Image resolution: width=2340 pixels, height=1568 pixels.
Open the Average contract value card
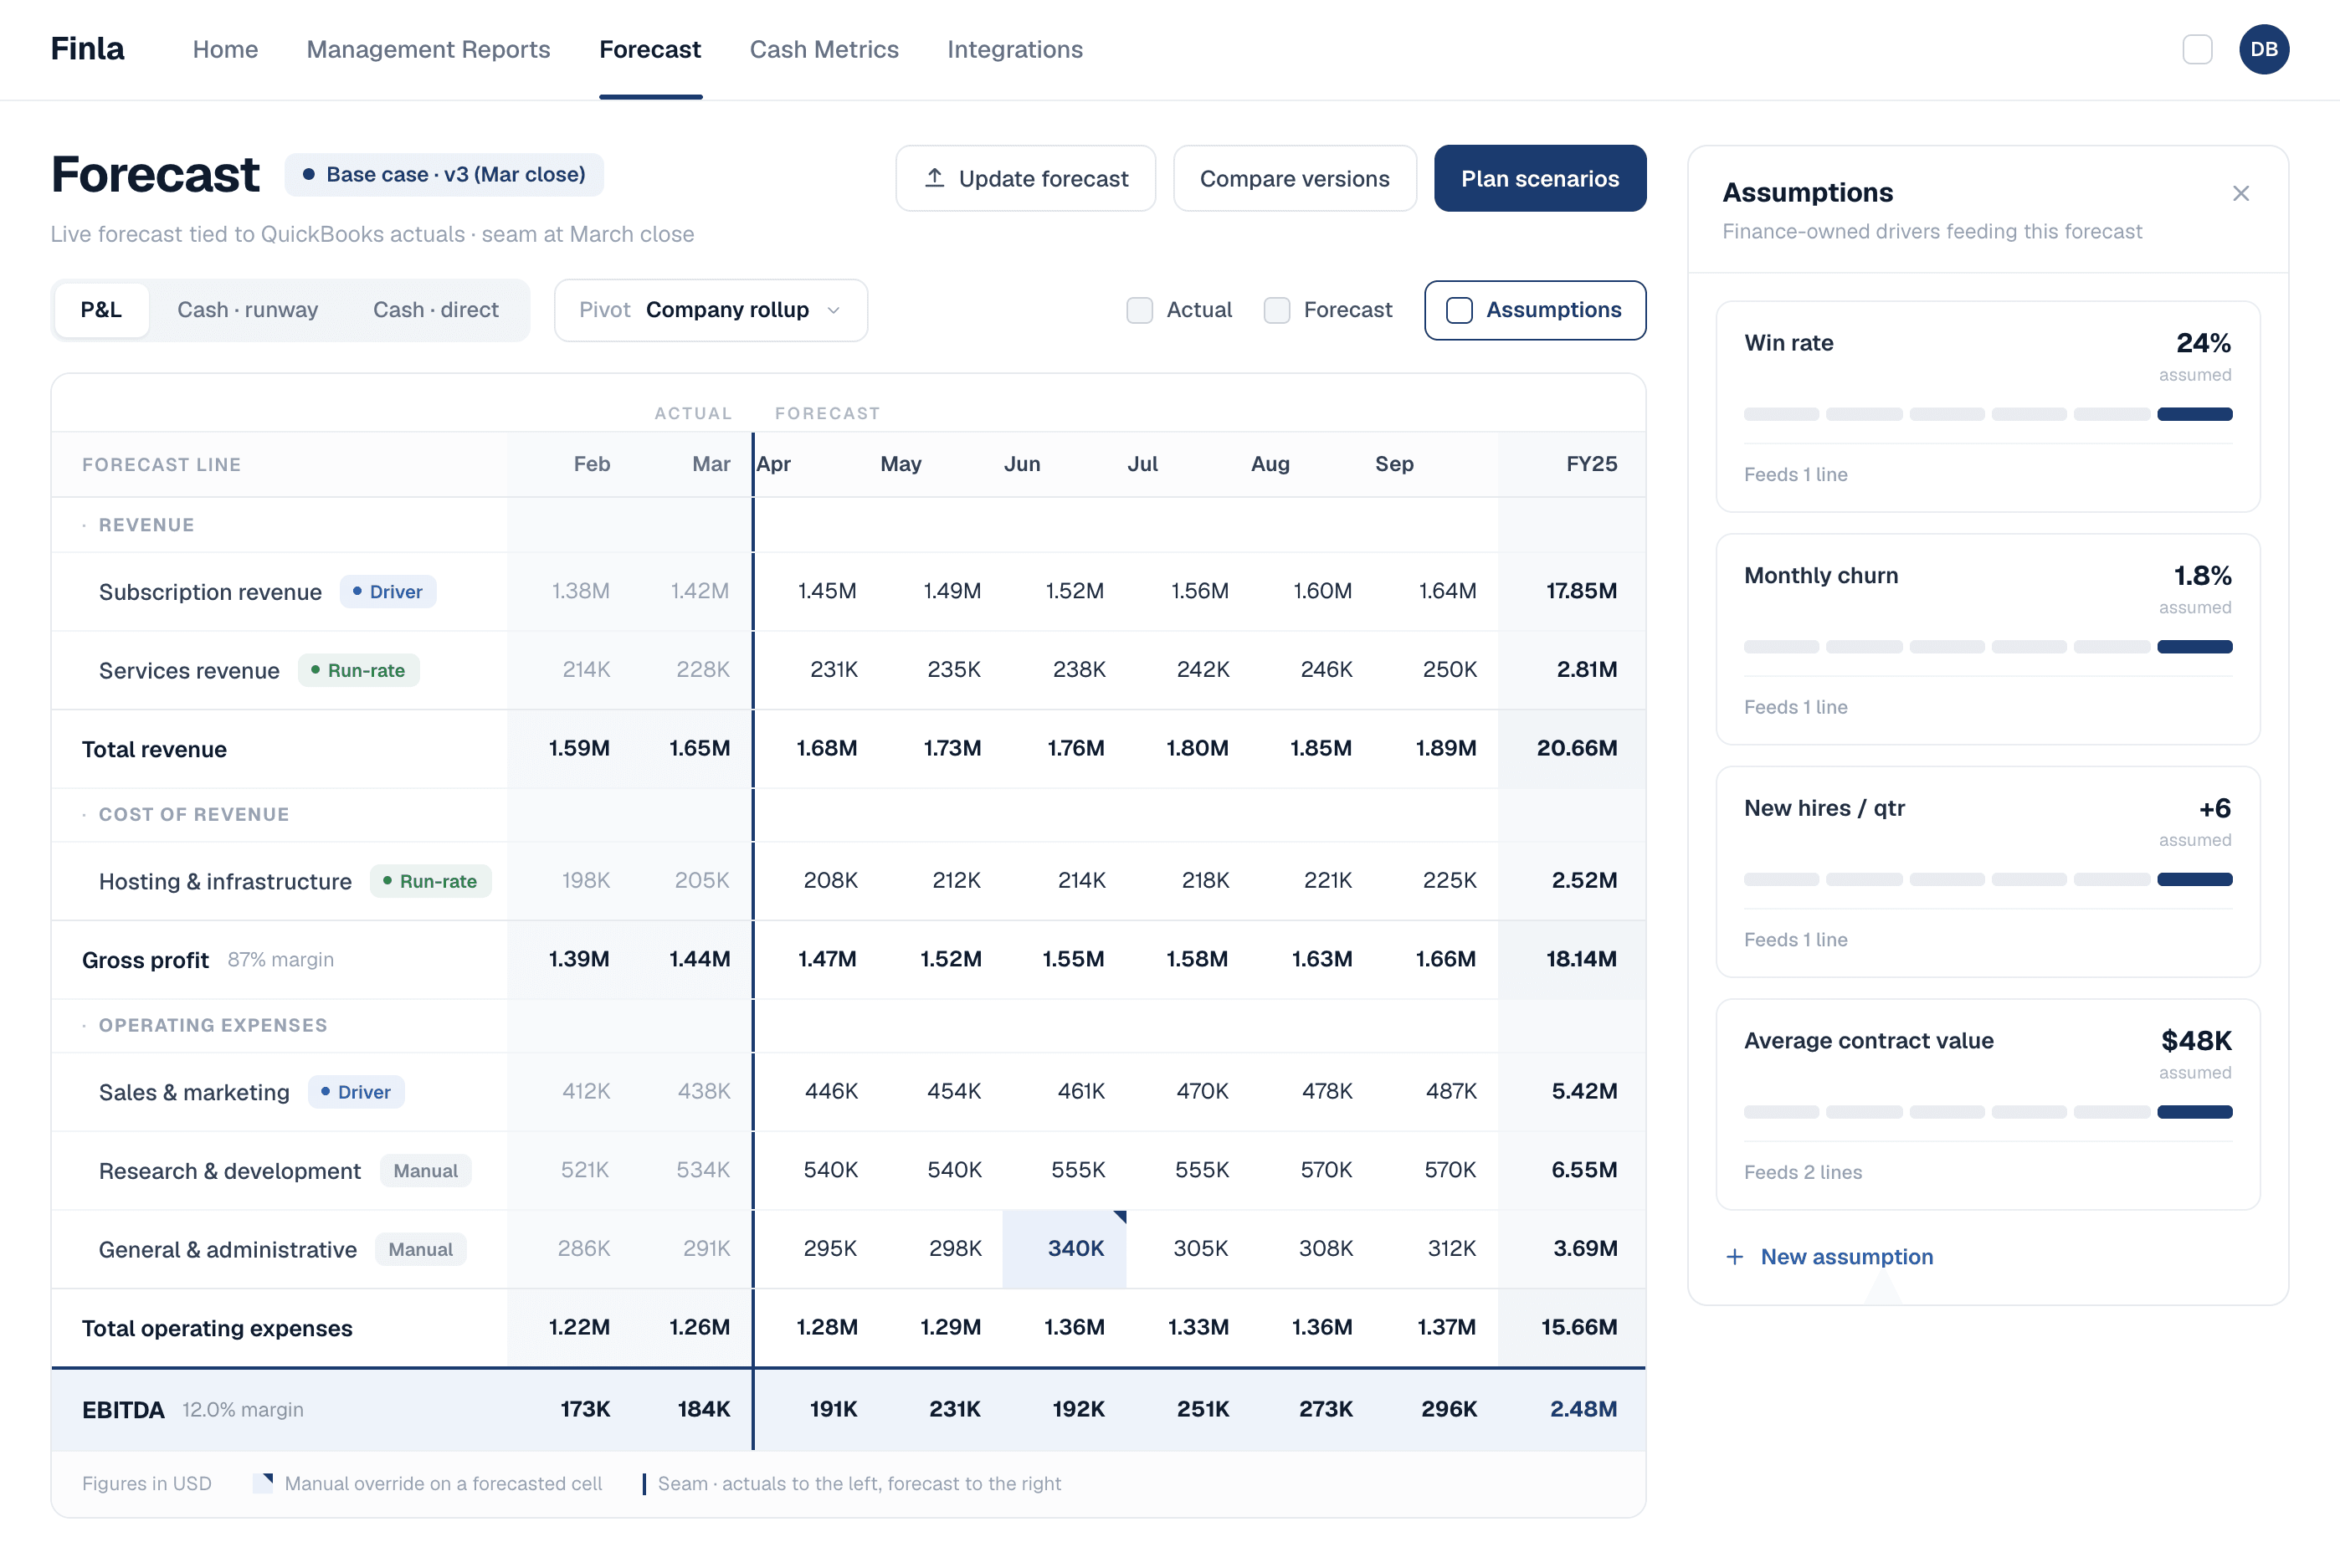click(x=1988, y=1105)
